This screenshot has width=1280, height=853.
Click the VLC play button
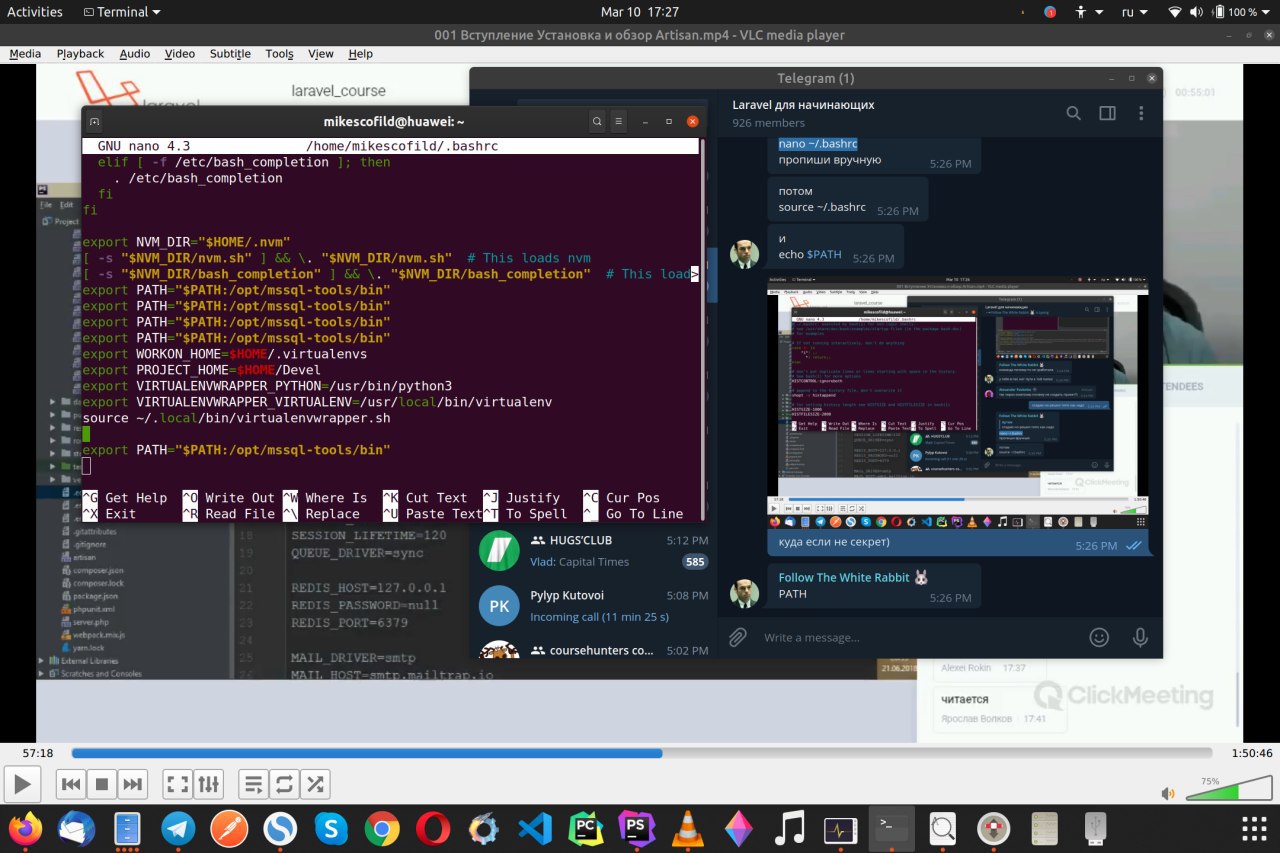(23, 784)
